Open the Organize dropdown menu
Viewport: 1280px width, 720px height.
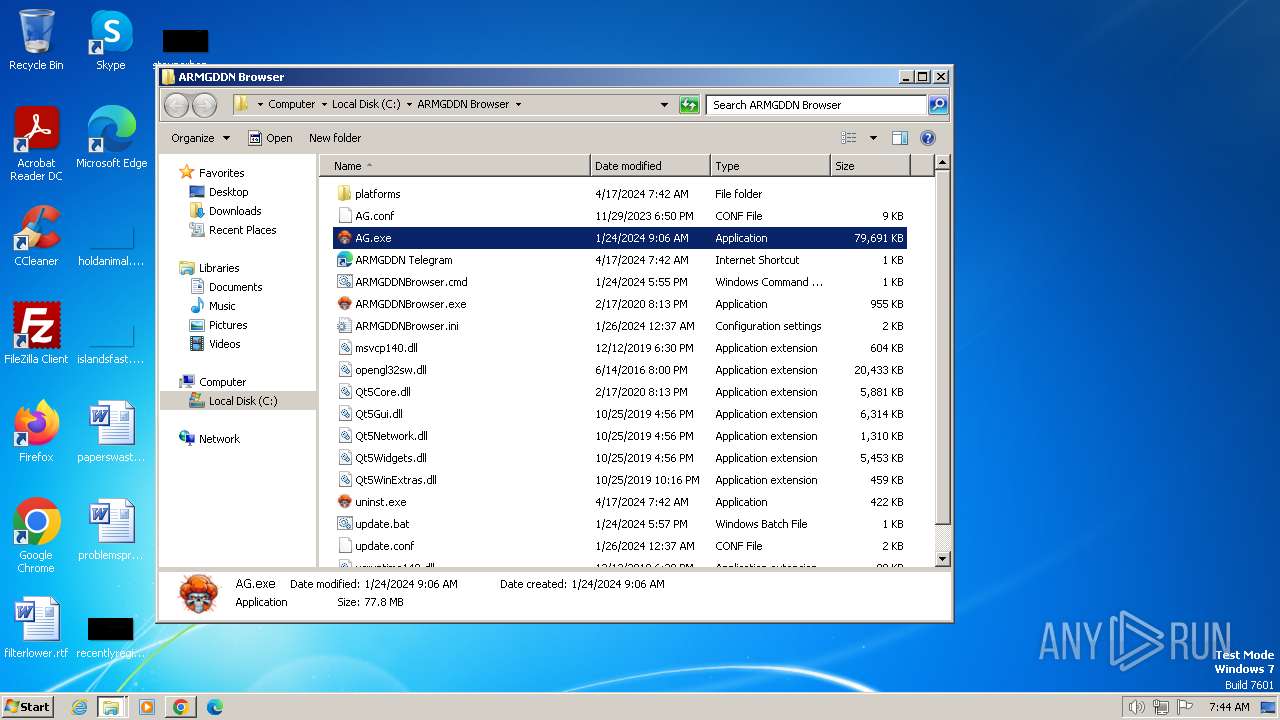point(200,138)
